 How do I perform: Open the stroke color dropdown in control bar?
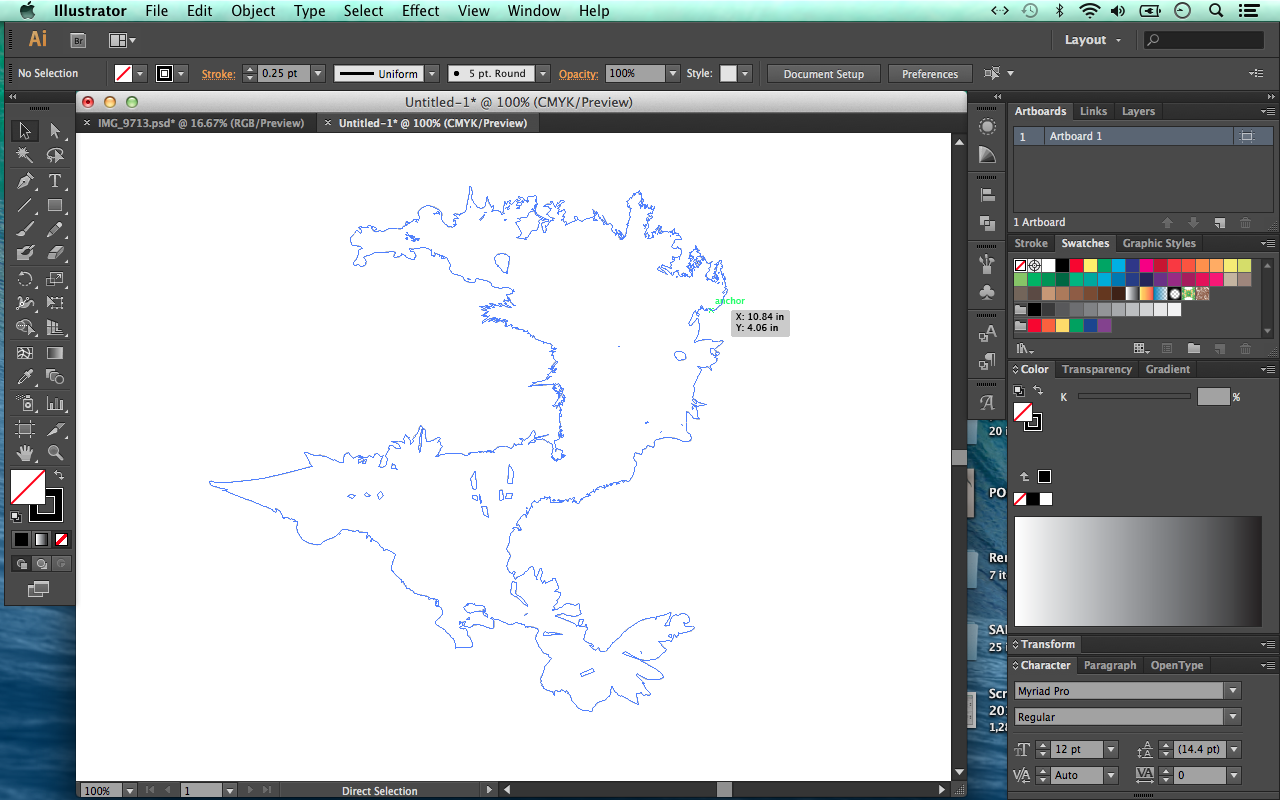point(182,74)
